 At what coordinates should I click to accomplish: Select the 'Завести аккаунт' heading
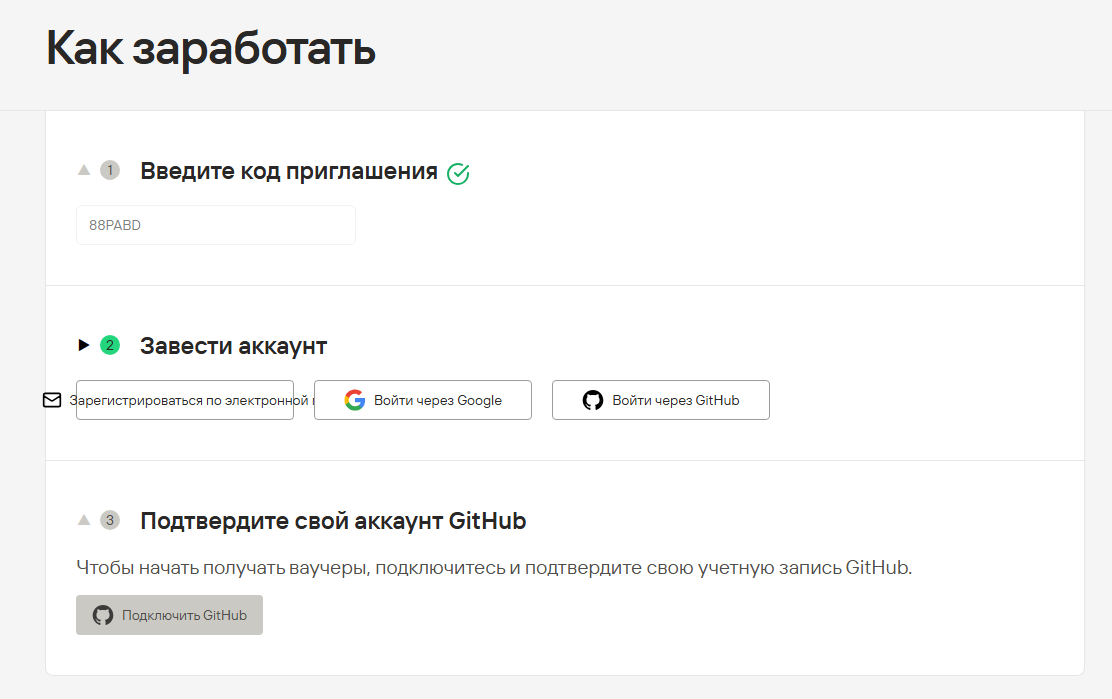[x=233, y=346]
